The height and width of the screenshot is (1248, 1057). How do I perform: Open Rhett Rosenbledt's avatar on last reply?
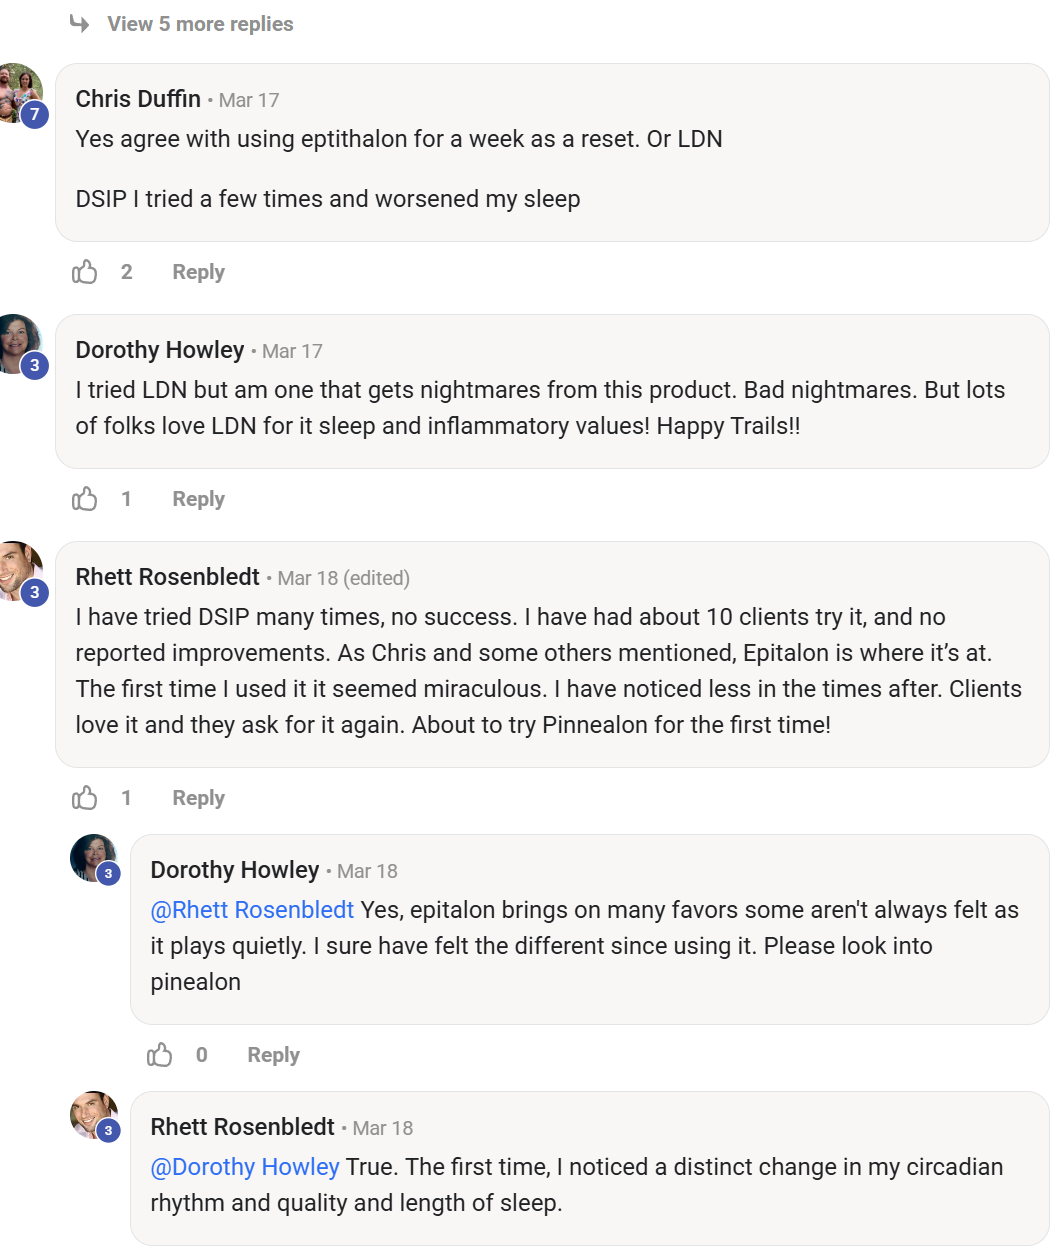[93, 1114]
